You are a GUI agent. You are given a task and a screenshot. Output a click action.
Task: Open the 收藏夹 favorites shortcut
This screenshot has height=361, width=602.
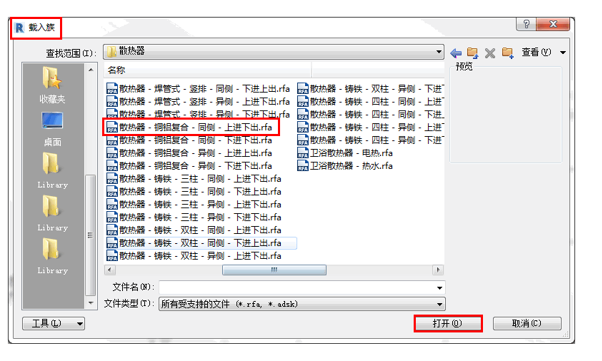click(x=52, y=84)
